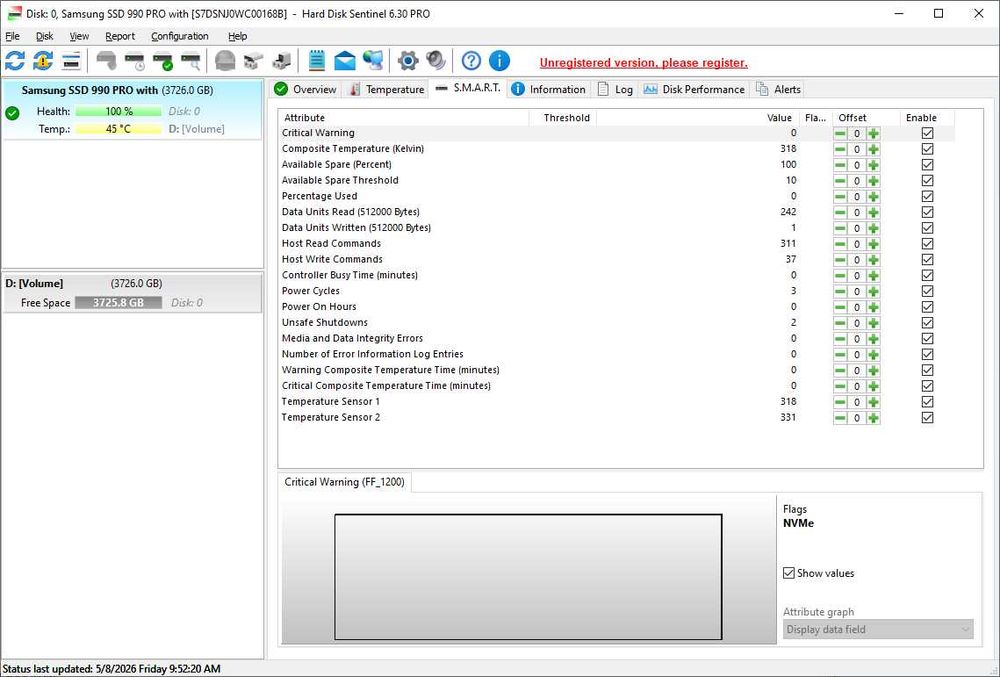Click the refresh icon with yellow warning sign
Image resolution: width=1000 pixels, height=677 pixels.
point(43,61)
